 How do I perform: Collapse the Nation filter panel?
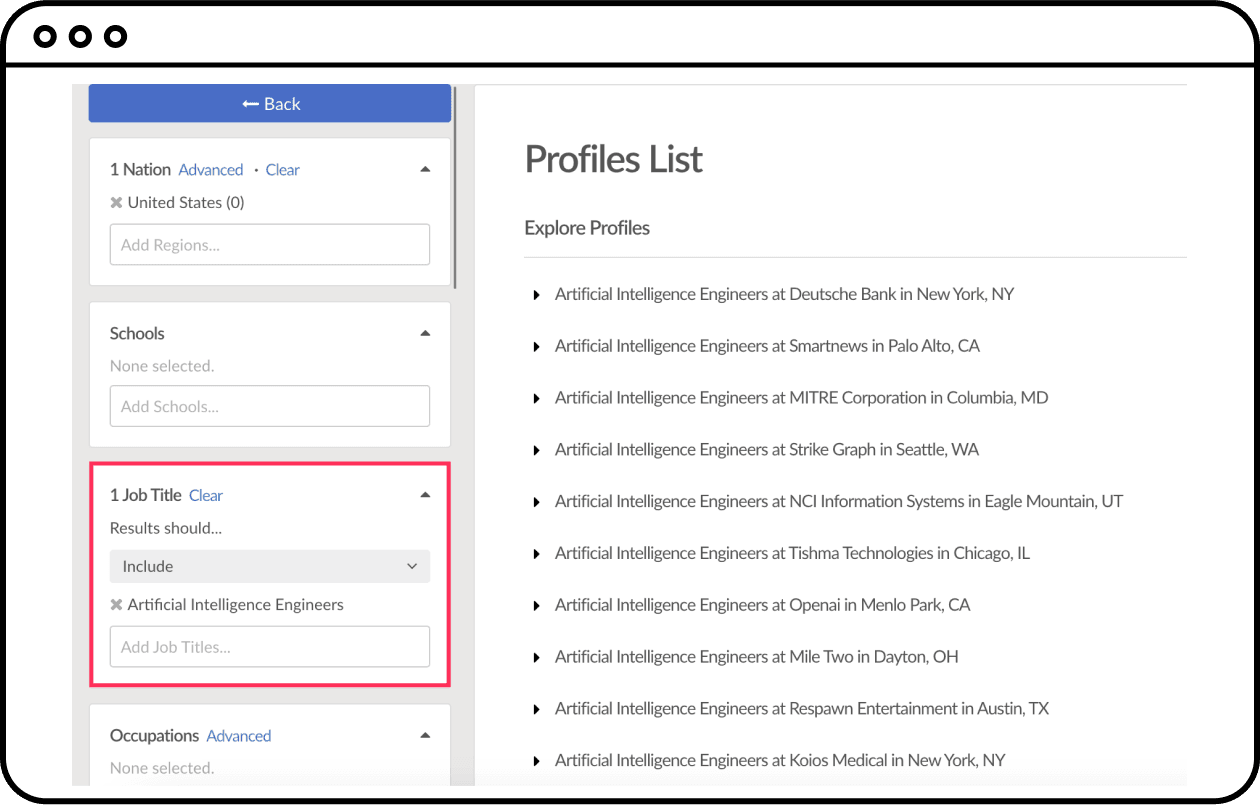(425, 170)
